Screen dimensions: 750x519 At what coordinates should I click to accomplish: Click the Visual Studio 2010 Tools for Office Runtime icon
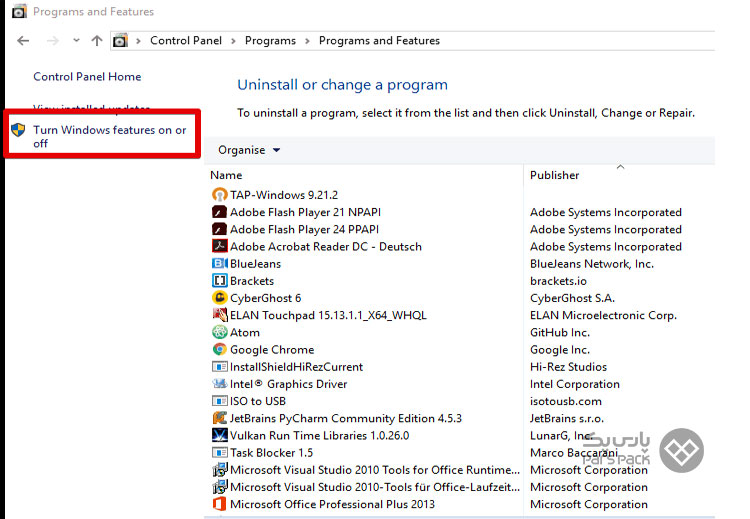coord(219,470)
